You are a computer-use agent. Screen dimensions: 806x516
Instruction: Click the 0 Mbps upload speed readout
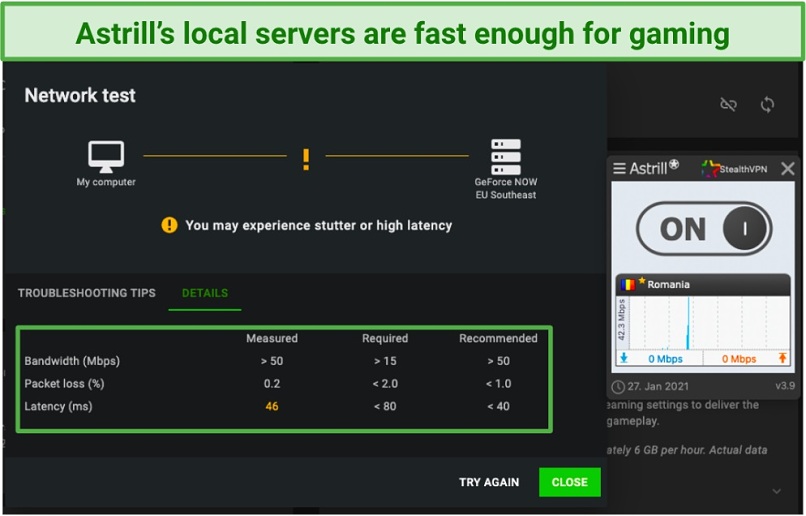coord(739,359)
